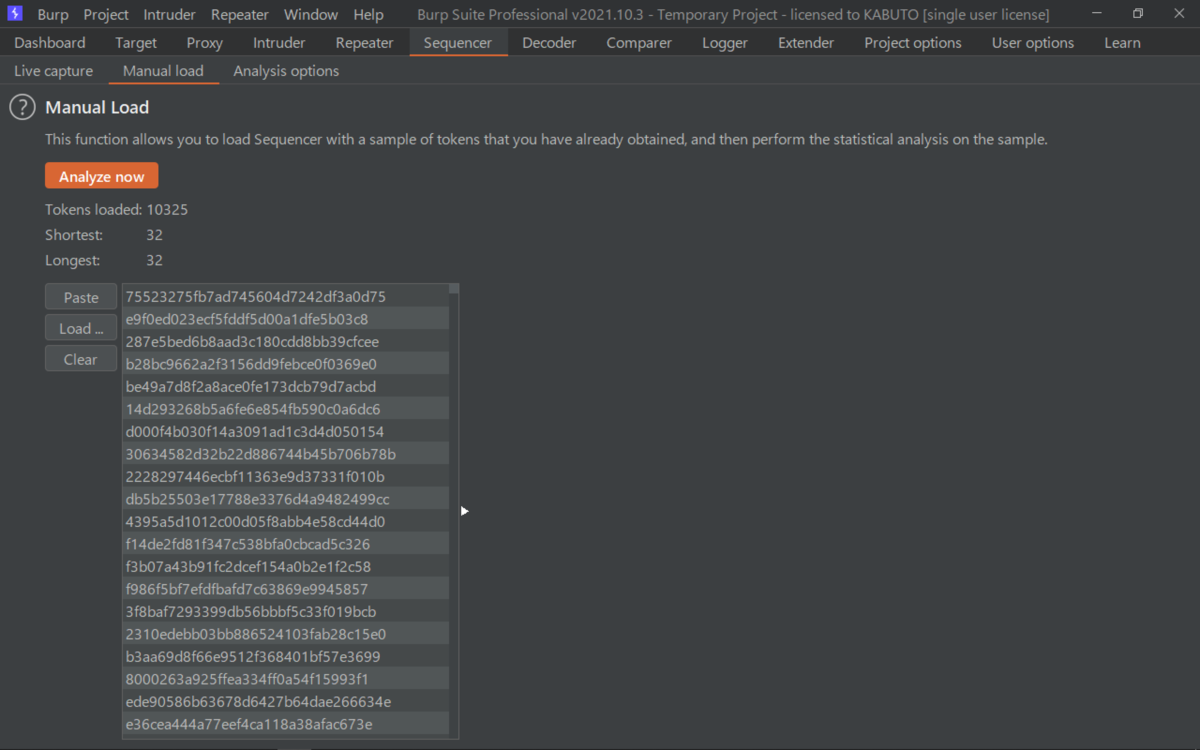Select token 8000263a925ffea334ff0a54f15993f1
This screenshot has width=1200, height=750.
(286, 679)
